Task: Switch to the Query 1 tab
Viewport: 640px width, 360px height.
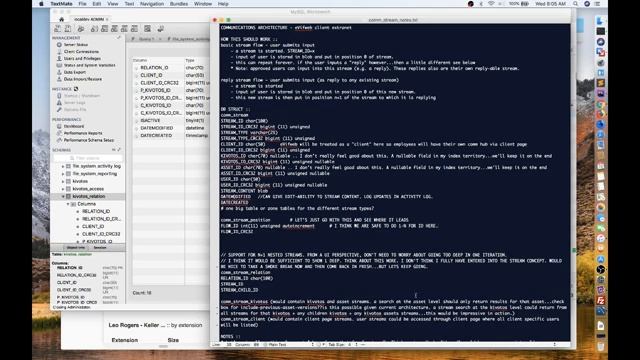Action: 146,39
